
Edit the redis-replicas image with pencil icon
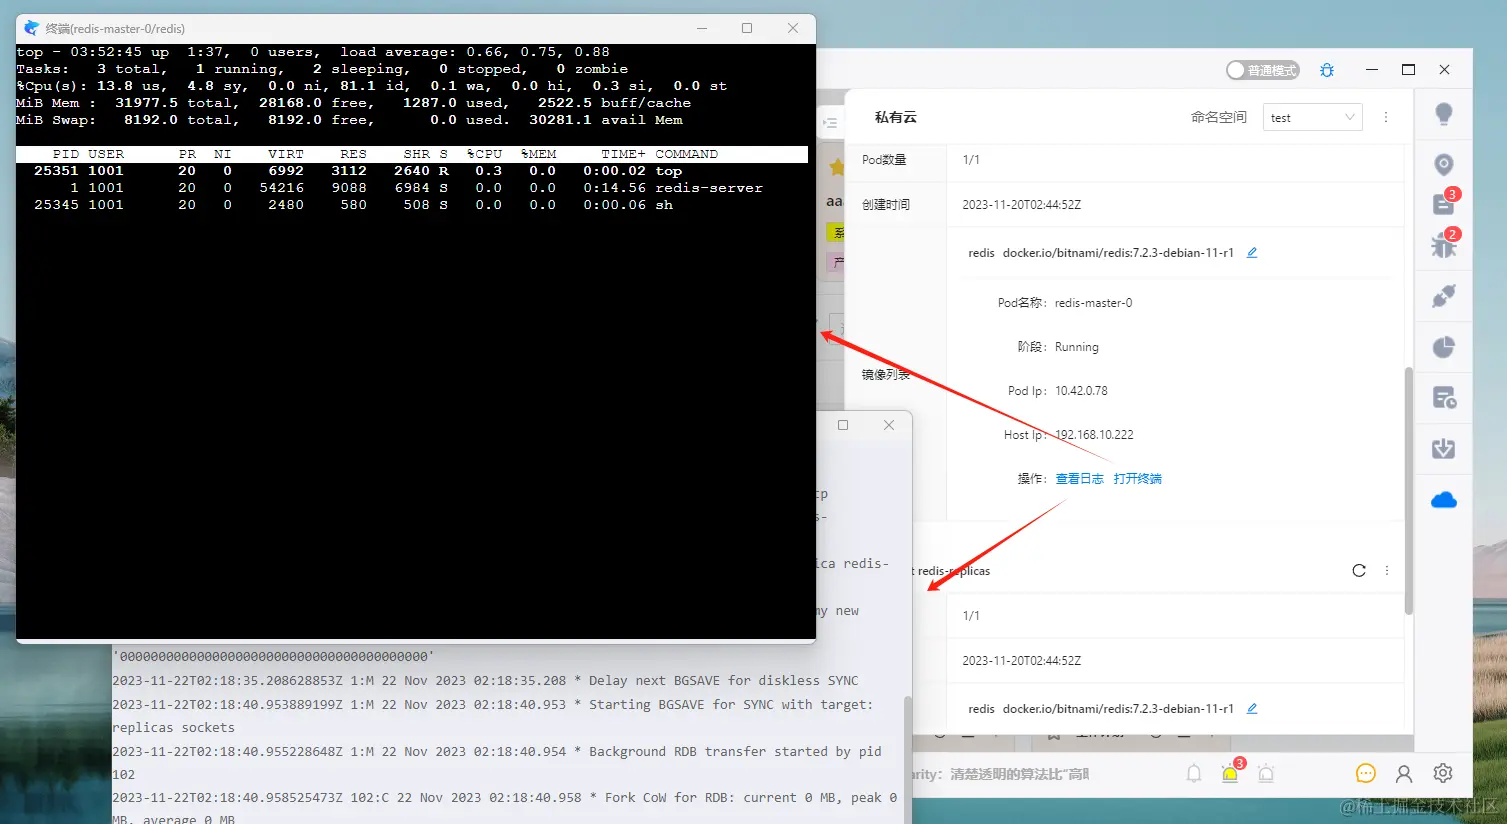[x=1252, y=709]
